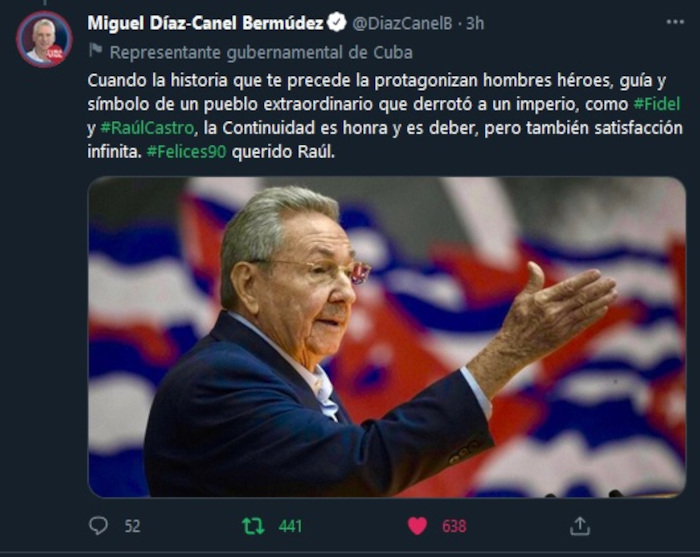Open Miguel Díaz-Canel profile avatar

44,39
